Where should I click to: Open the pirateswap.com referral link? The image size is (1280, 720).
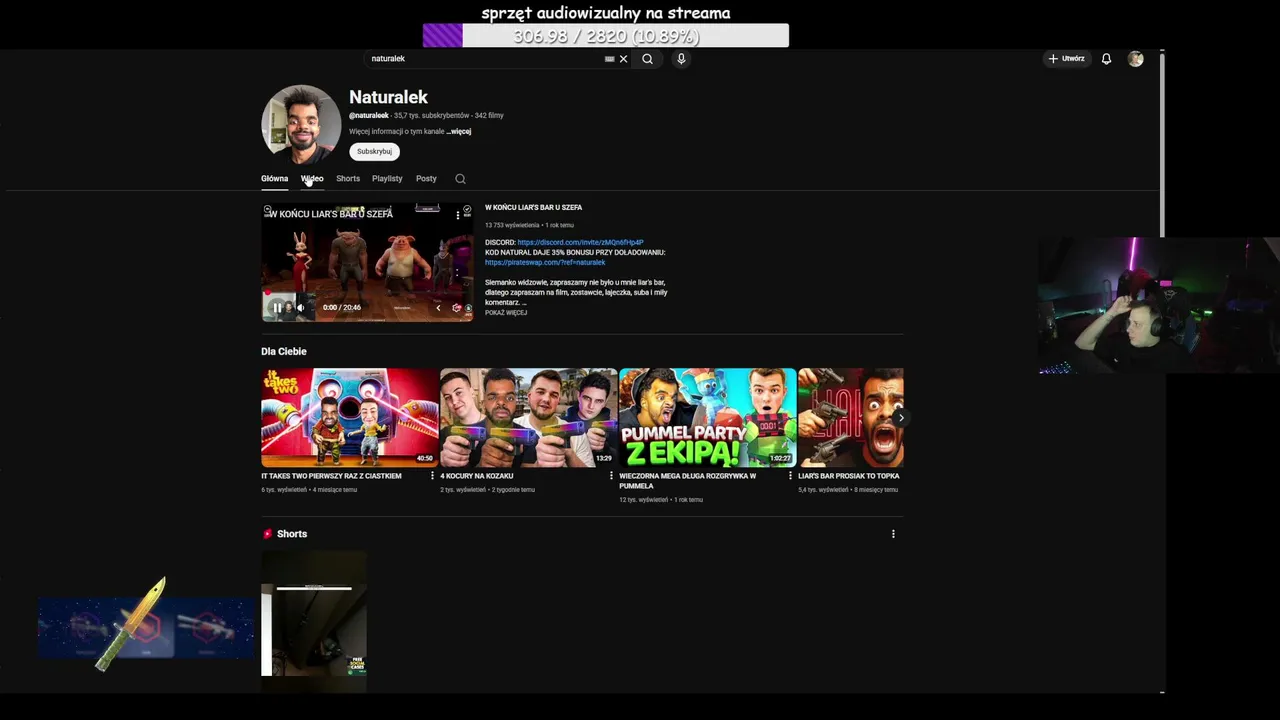click(x=545, y=262)
